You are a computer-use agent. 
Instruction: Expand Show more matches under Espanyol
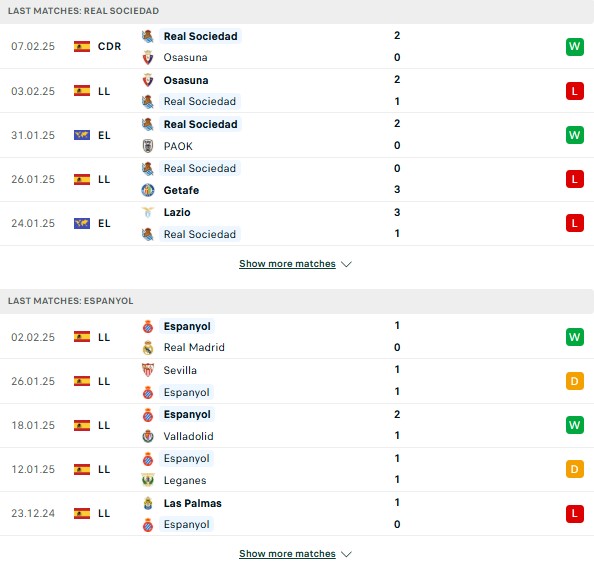point(288,554)
